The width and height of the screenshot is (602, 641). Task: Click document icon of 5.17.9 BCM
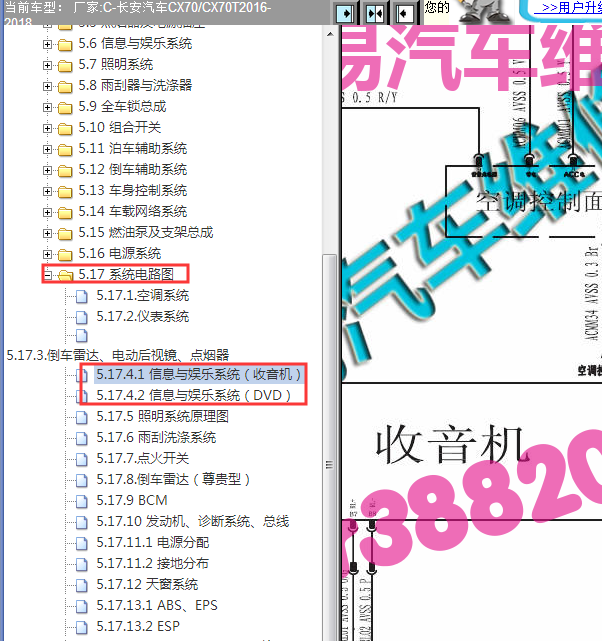(x=82, y=501)
